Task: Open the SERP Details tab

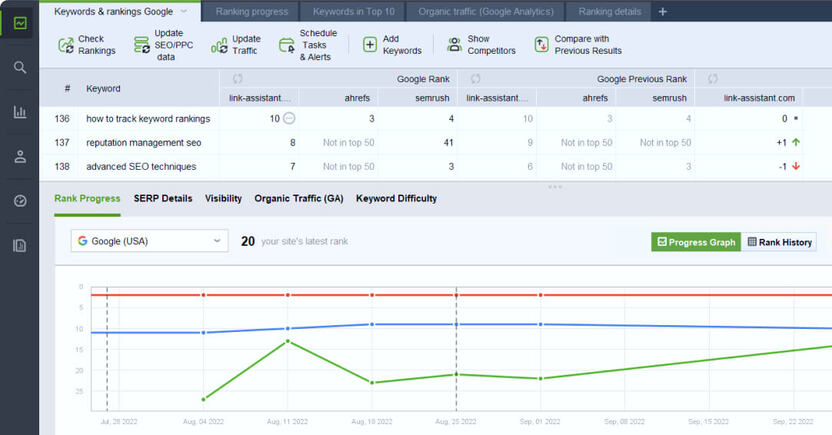Action: coord(162,199)
